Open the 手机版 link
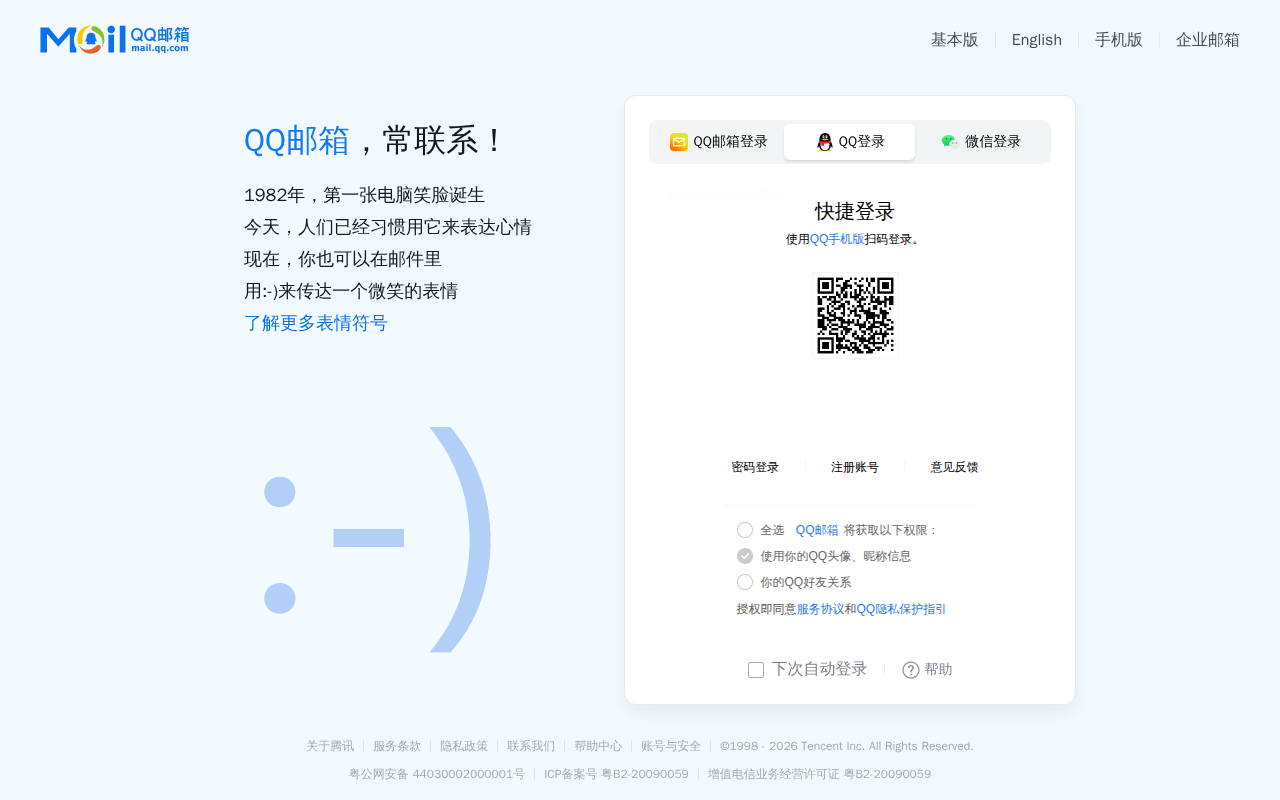 (1119, 40)
